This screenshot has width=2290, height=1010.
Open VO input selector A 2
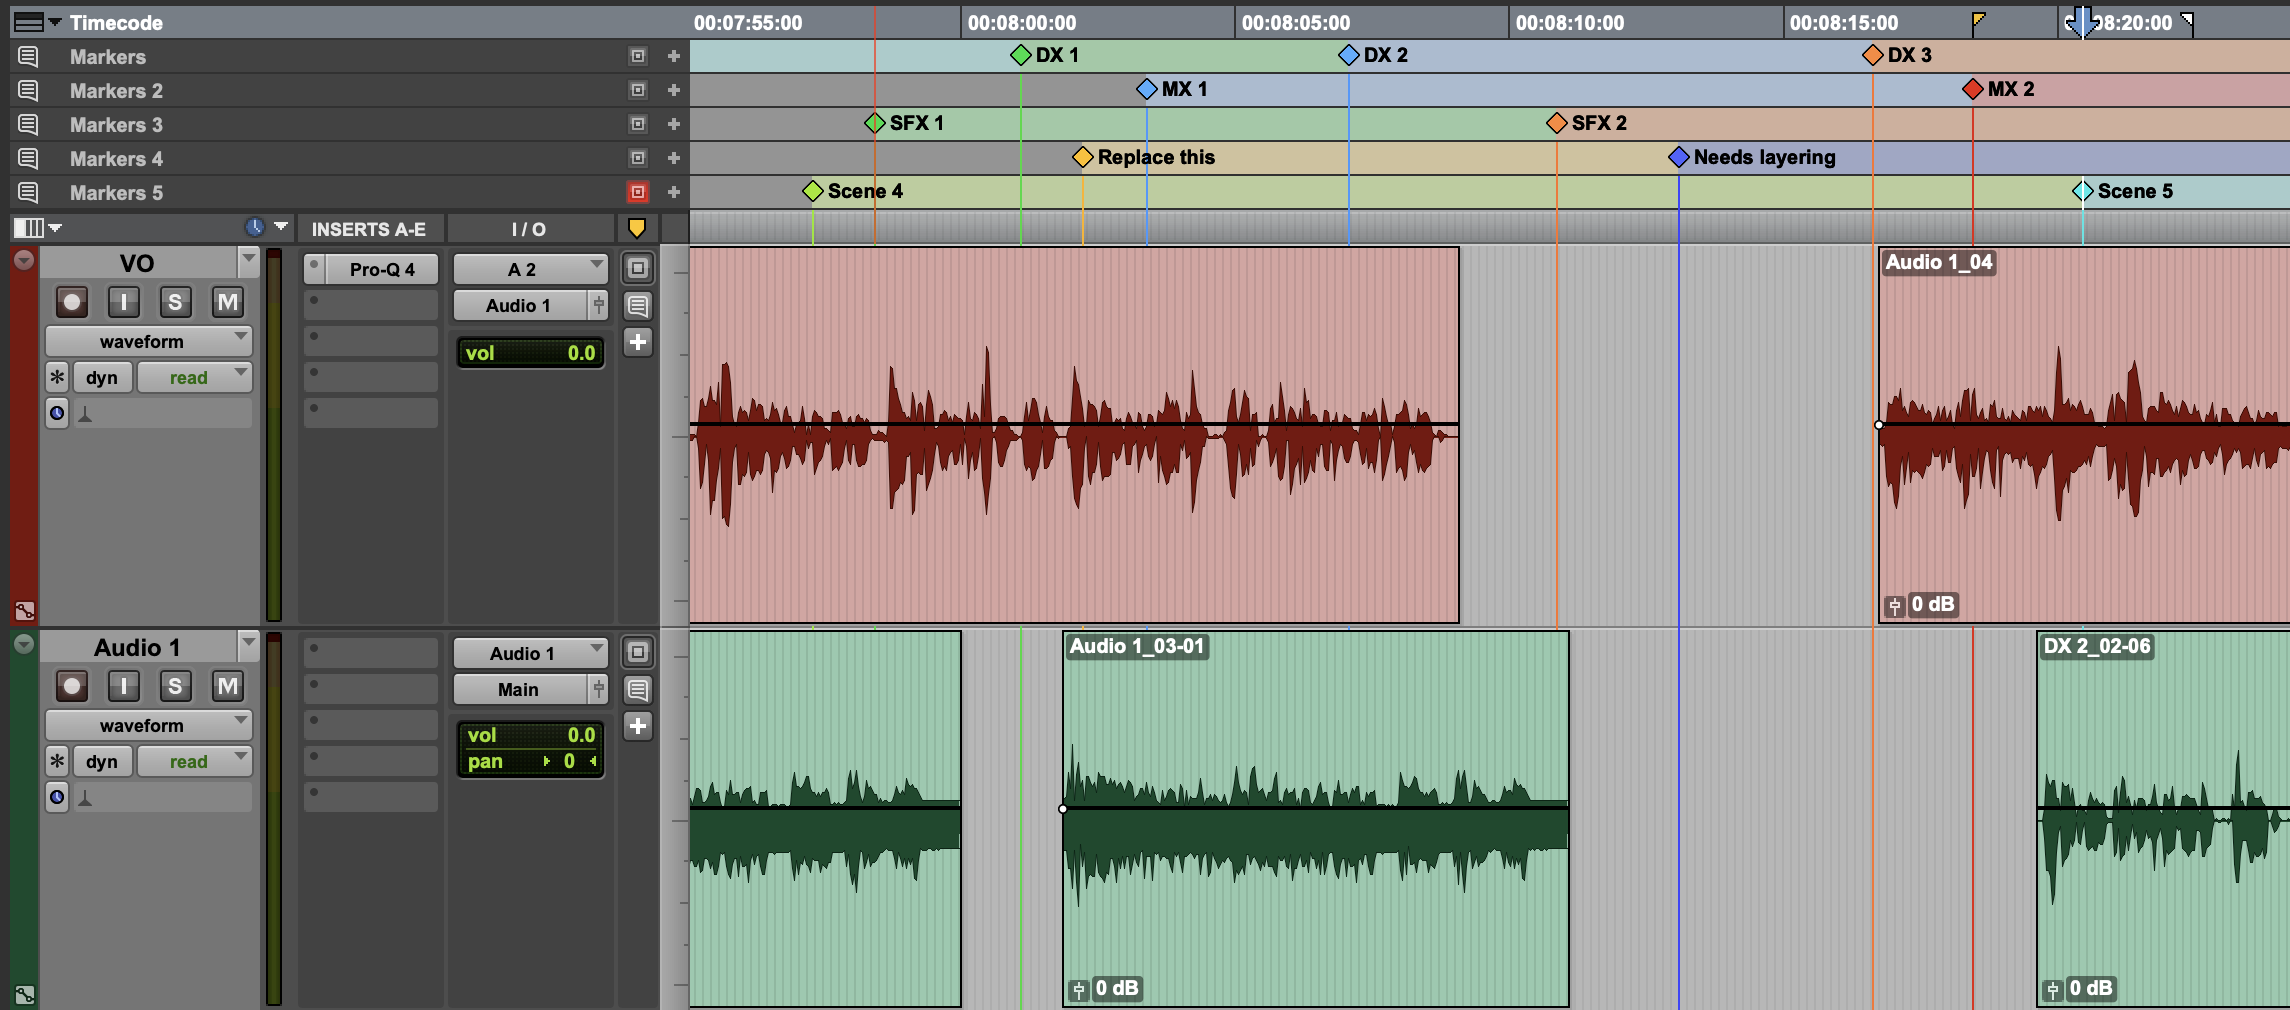(530, 269)
